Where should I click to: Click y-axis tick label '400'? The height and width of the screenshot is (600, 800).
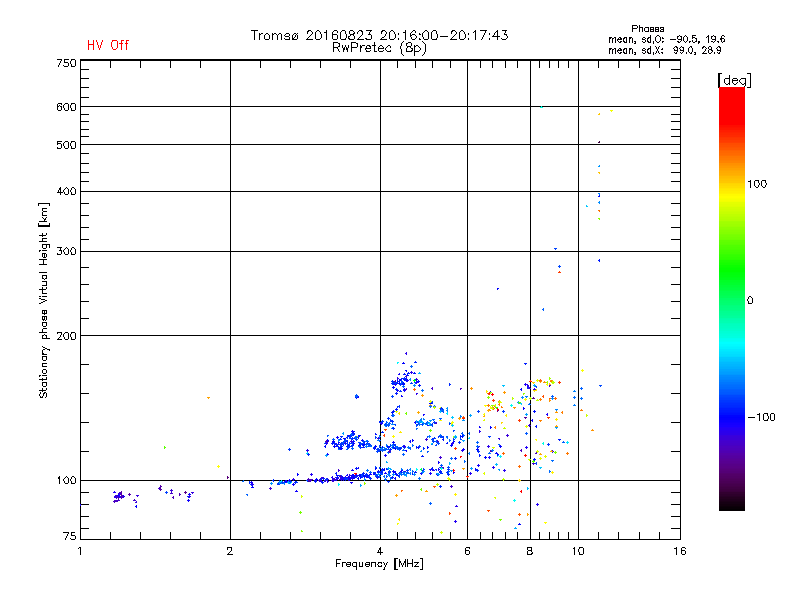click(x=66, y=192)
